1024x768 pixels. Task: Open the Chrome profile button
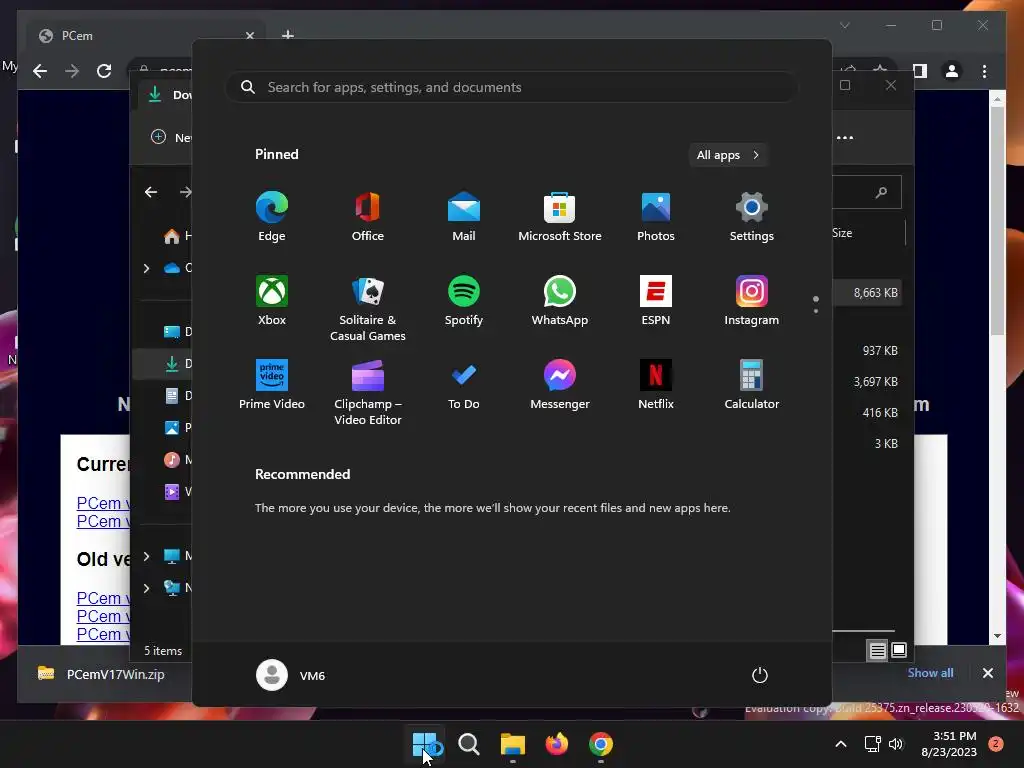(952, 71)
